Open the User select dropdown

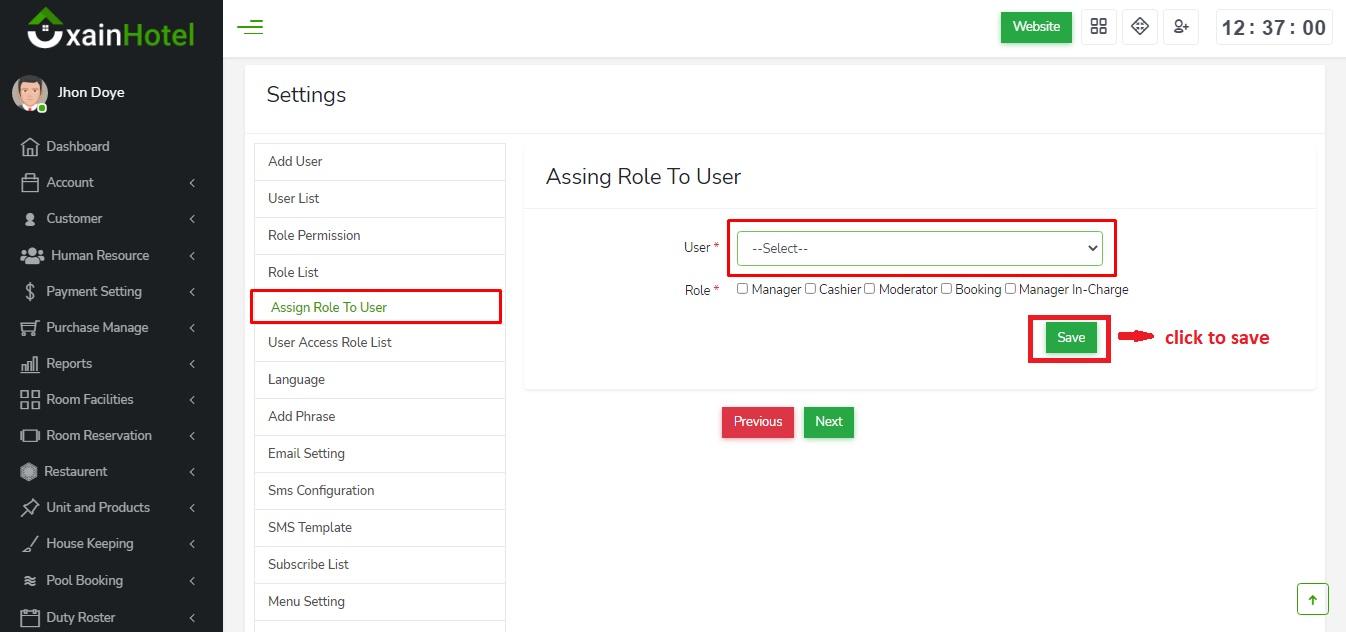[x=919, y=249]
